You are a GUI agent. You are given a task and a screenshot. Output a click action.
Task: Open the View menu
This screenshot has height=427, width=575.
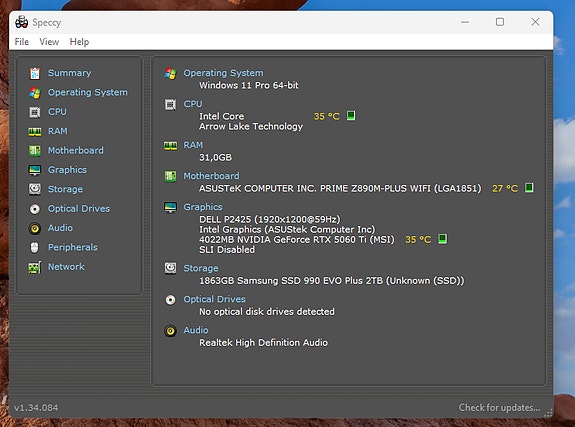click(x=49, y=42)
